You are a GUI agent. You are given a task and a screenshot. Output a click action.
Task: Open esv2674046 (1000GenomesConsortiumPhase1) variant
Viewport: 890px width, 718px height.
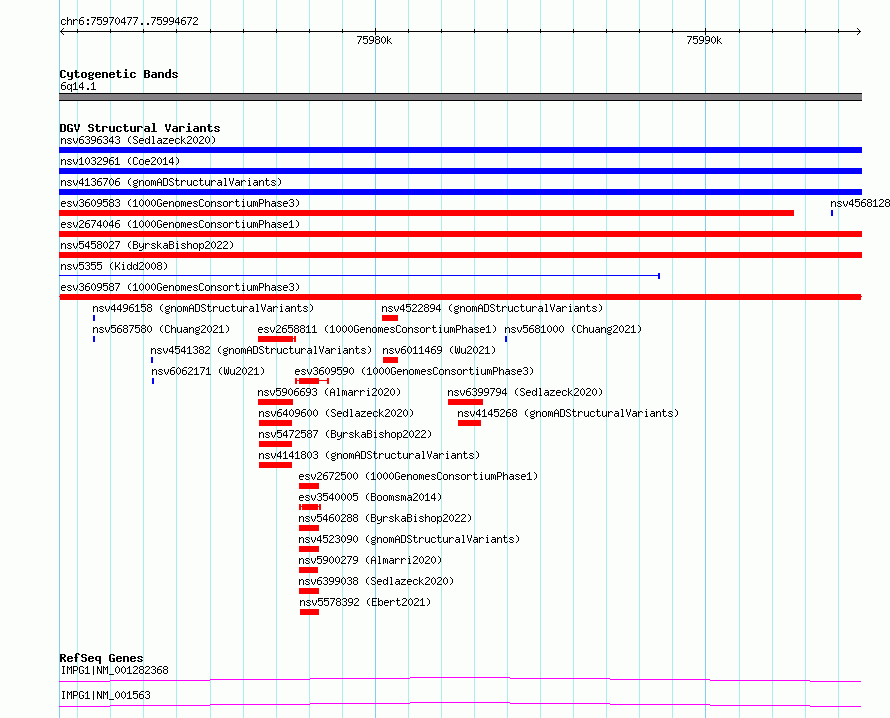(180, 224)
